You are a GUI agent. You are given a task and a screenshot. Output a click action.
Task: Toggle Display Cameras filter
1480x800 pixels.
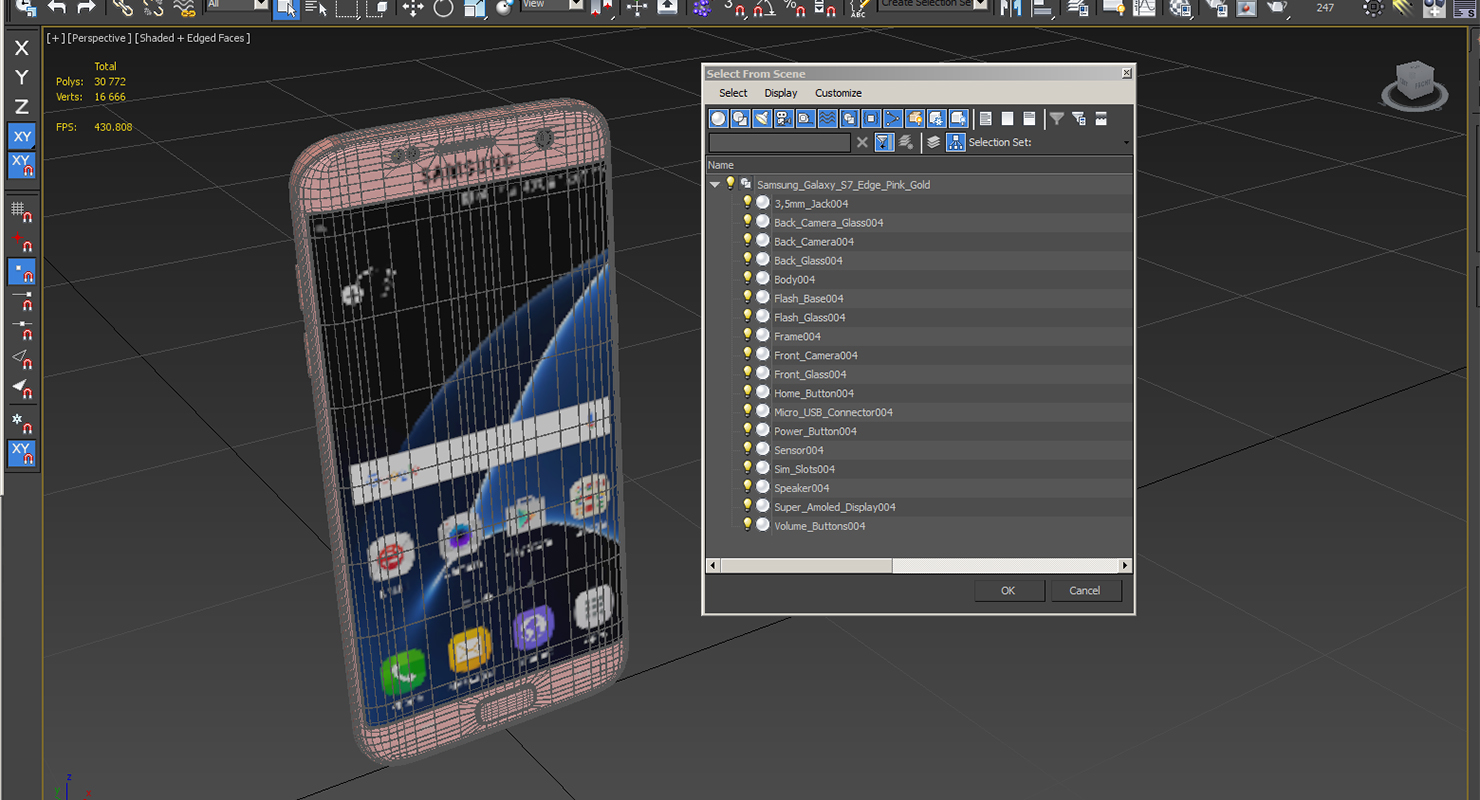tap(784, 119)
